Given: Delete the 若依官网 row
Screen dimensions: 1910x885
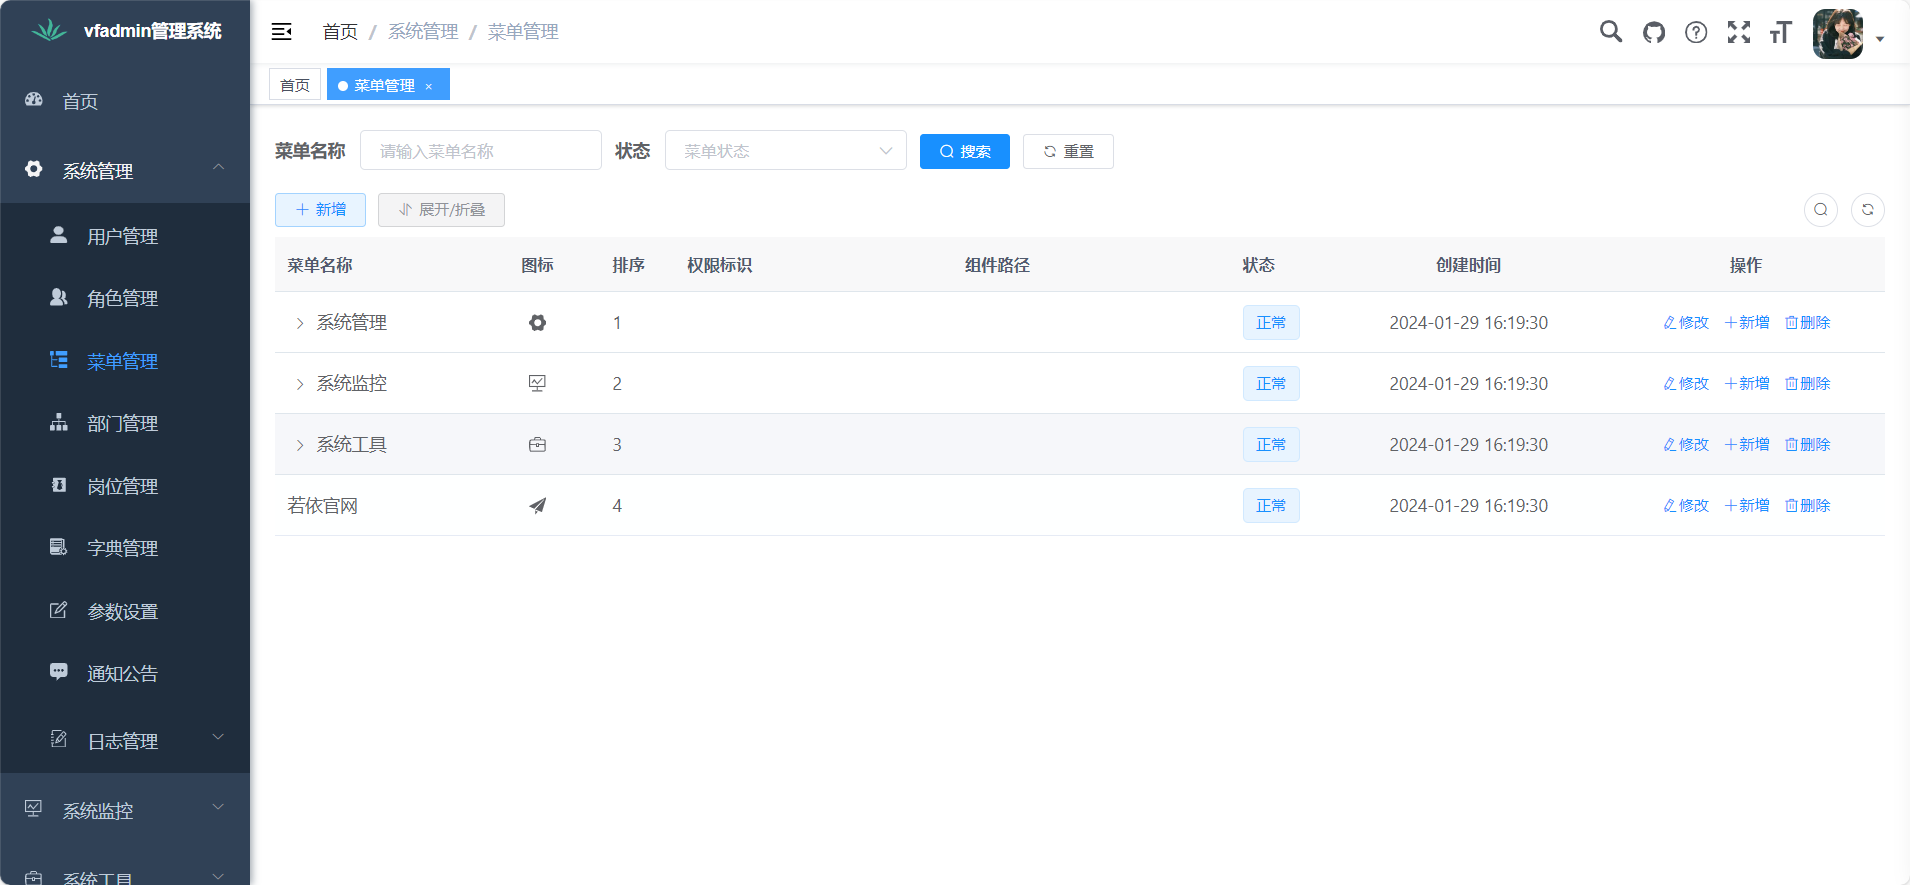Looking at the screenshot, I should pos(1808,506).
